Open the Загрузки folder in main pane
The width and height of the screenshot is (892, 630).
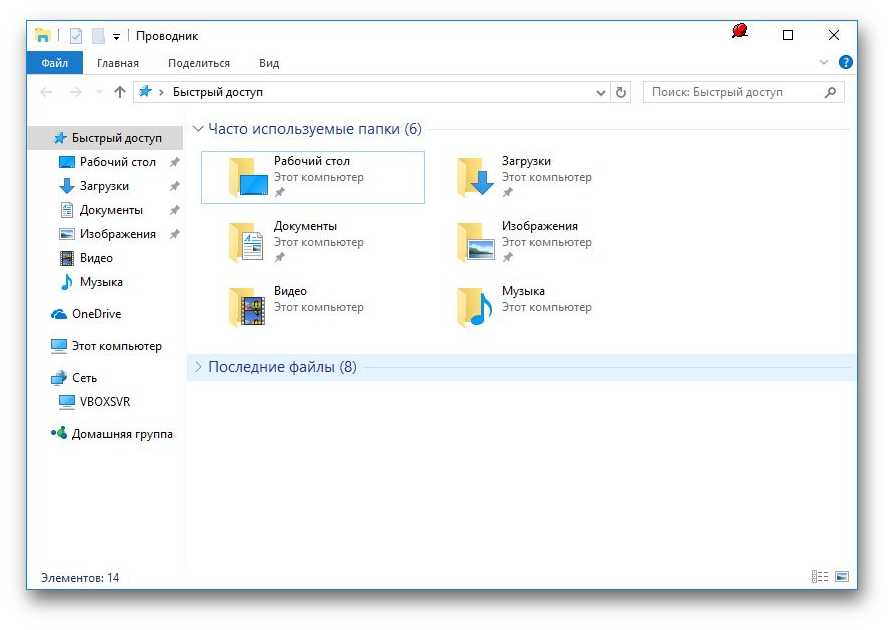point(475,177)
